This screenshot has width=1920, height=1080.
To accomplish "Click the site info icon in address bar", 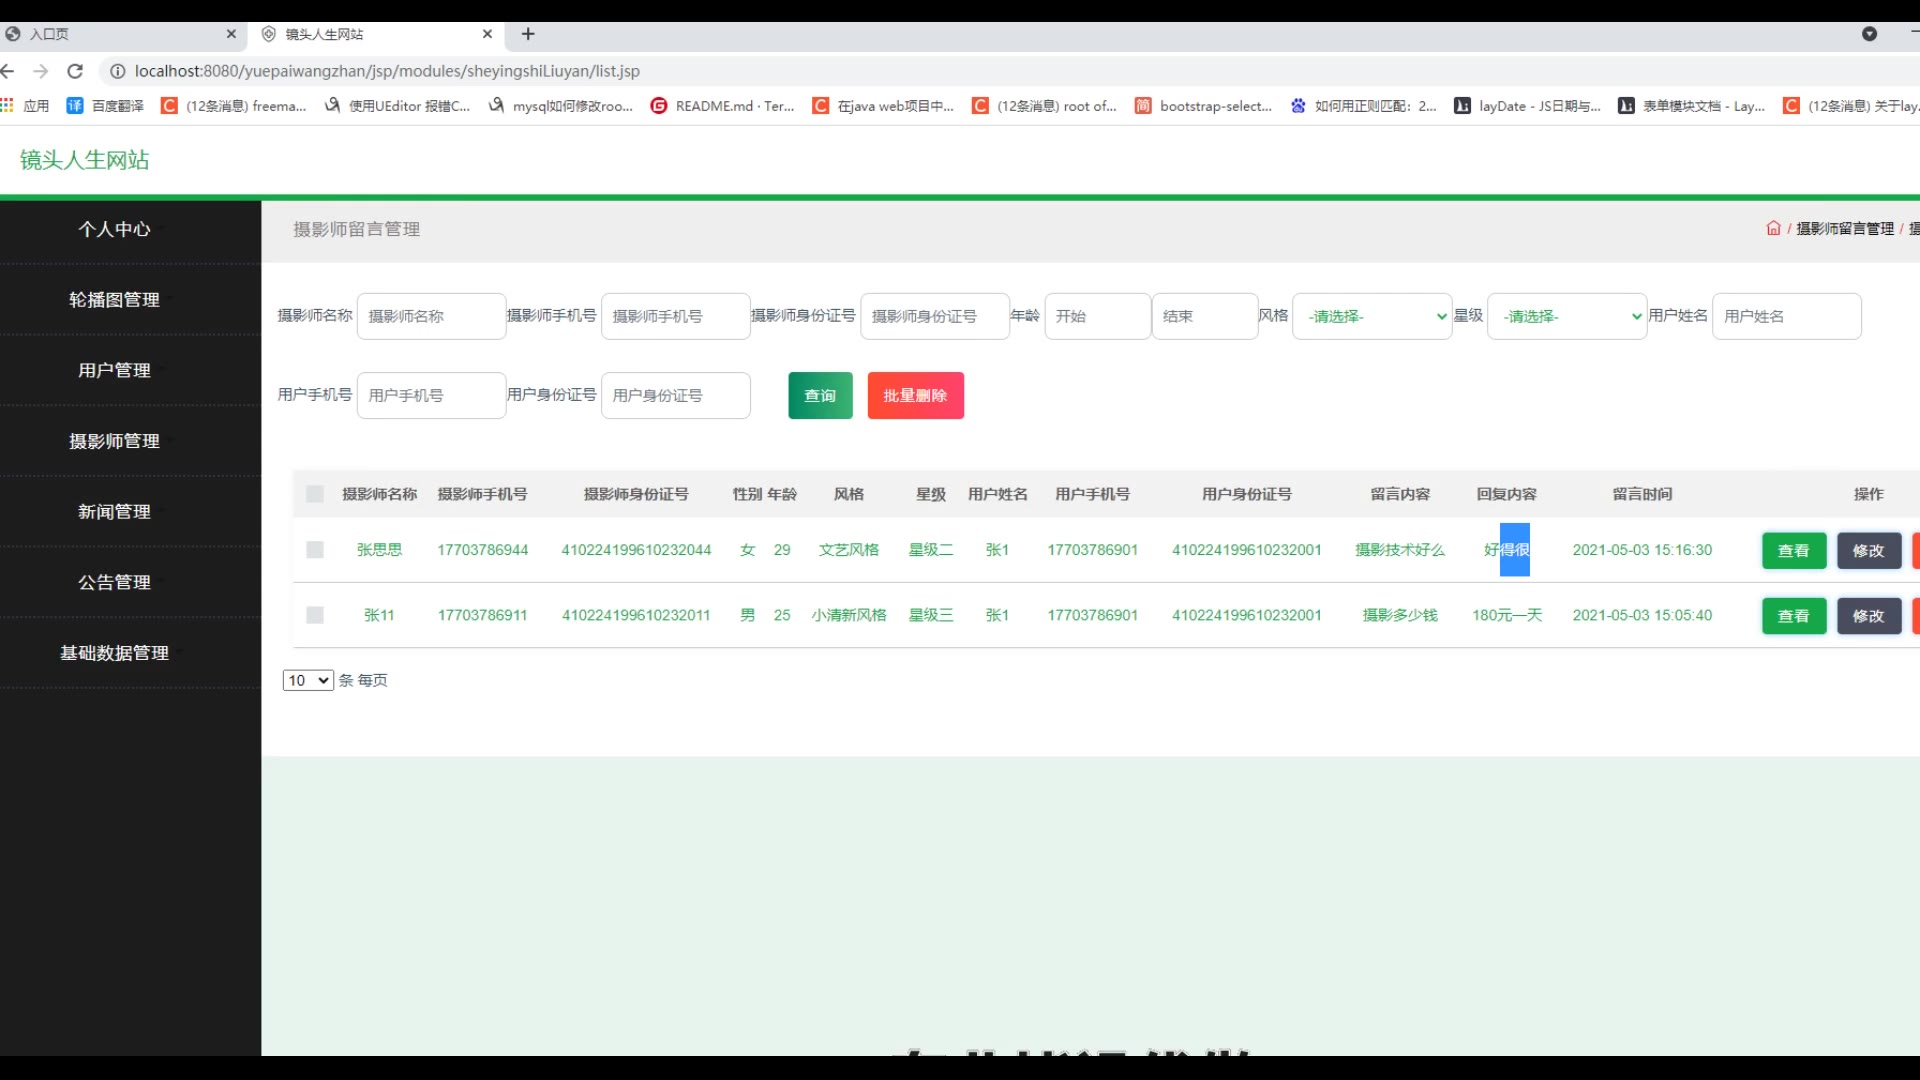I will (x=117, y=71).
